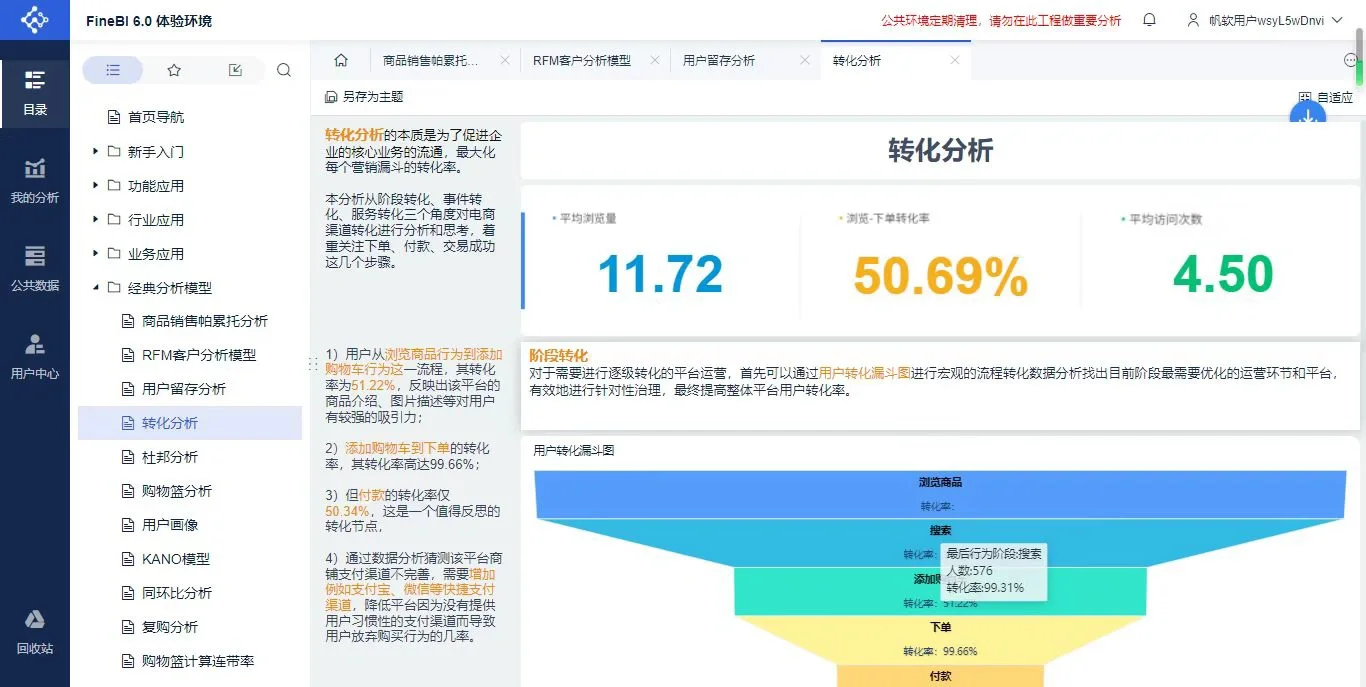Click the FineBI logo in top-left corner

tap(35, 20)
